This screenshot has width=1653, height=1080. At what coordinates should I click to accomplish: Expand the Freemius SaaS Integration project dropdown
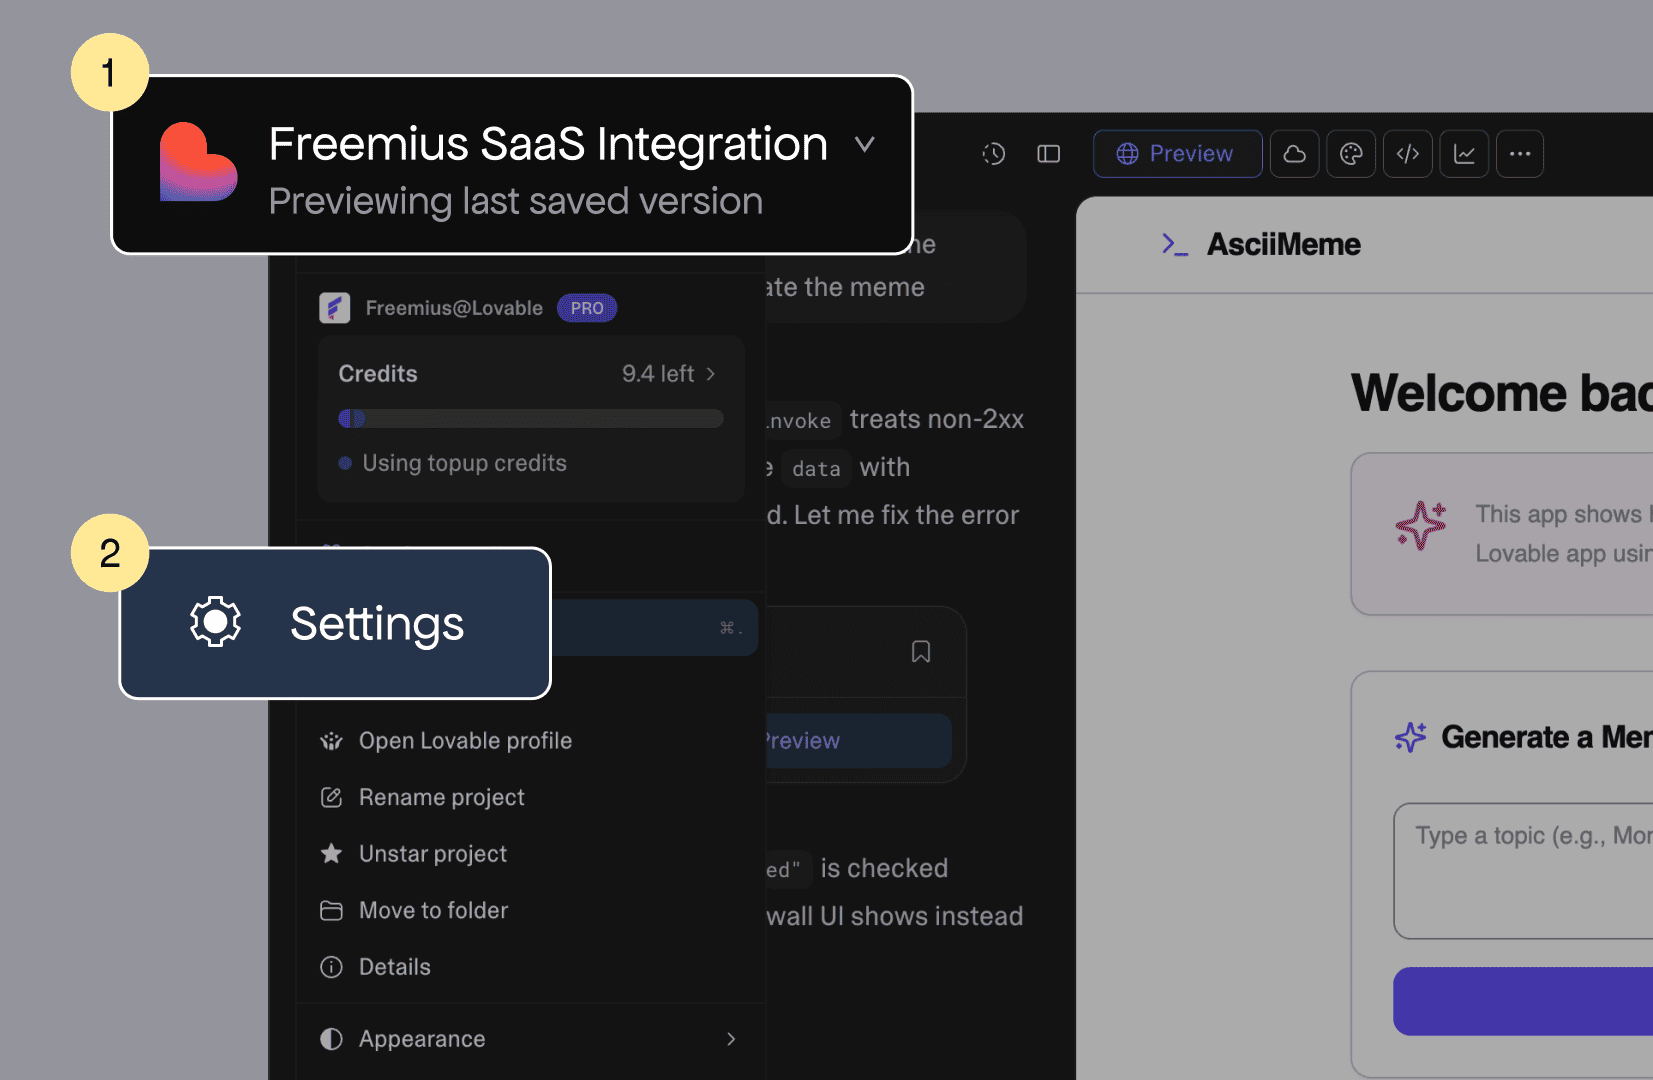(864, 145)
